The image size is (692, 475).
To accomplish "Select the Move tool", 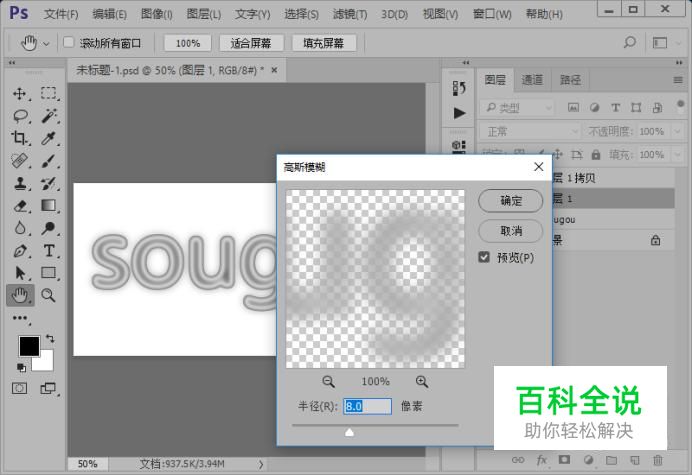I will [19, 94].
